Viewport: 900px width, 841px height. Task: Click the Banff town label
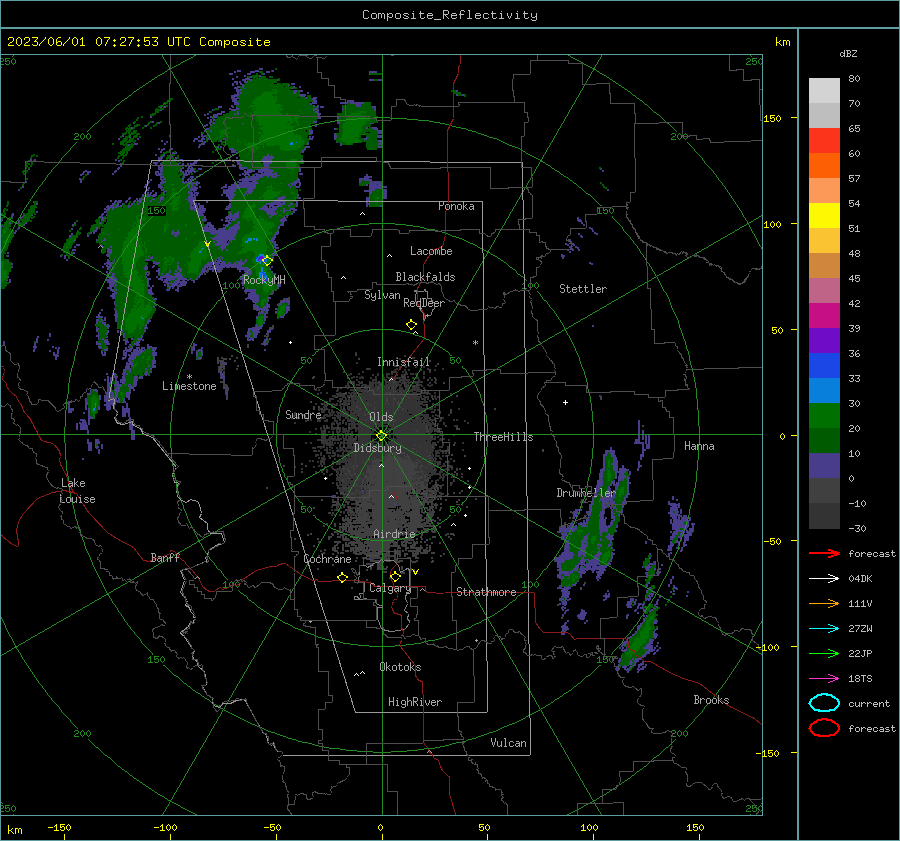(x=165, y=558)
